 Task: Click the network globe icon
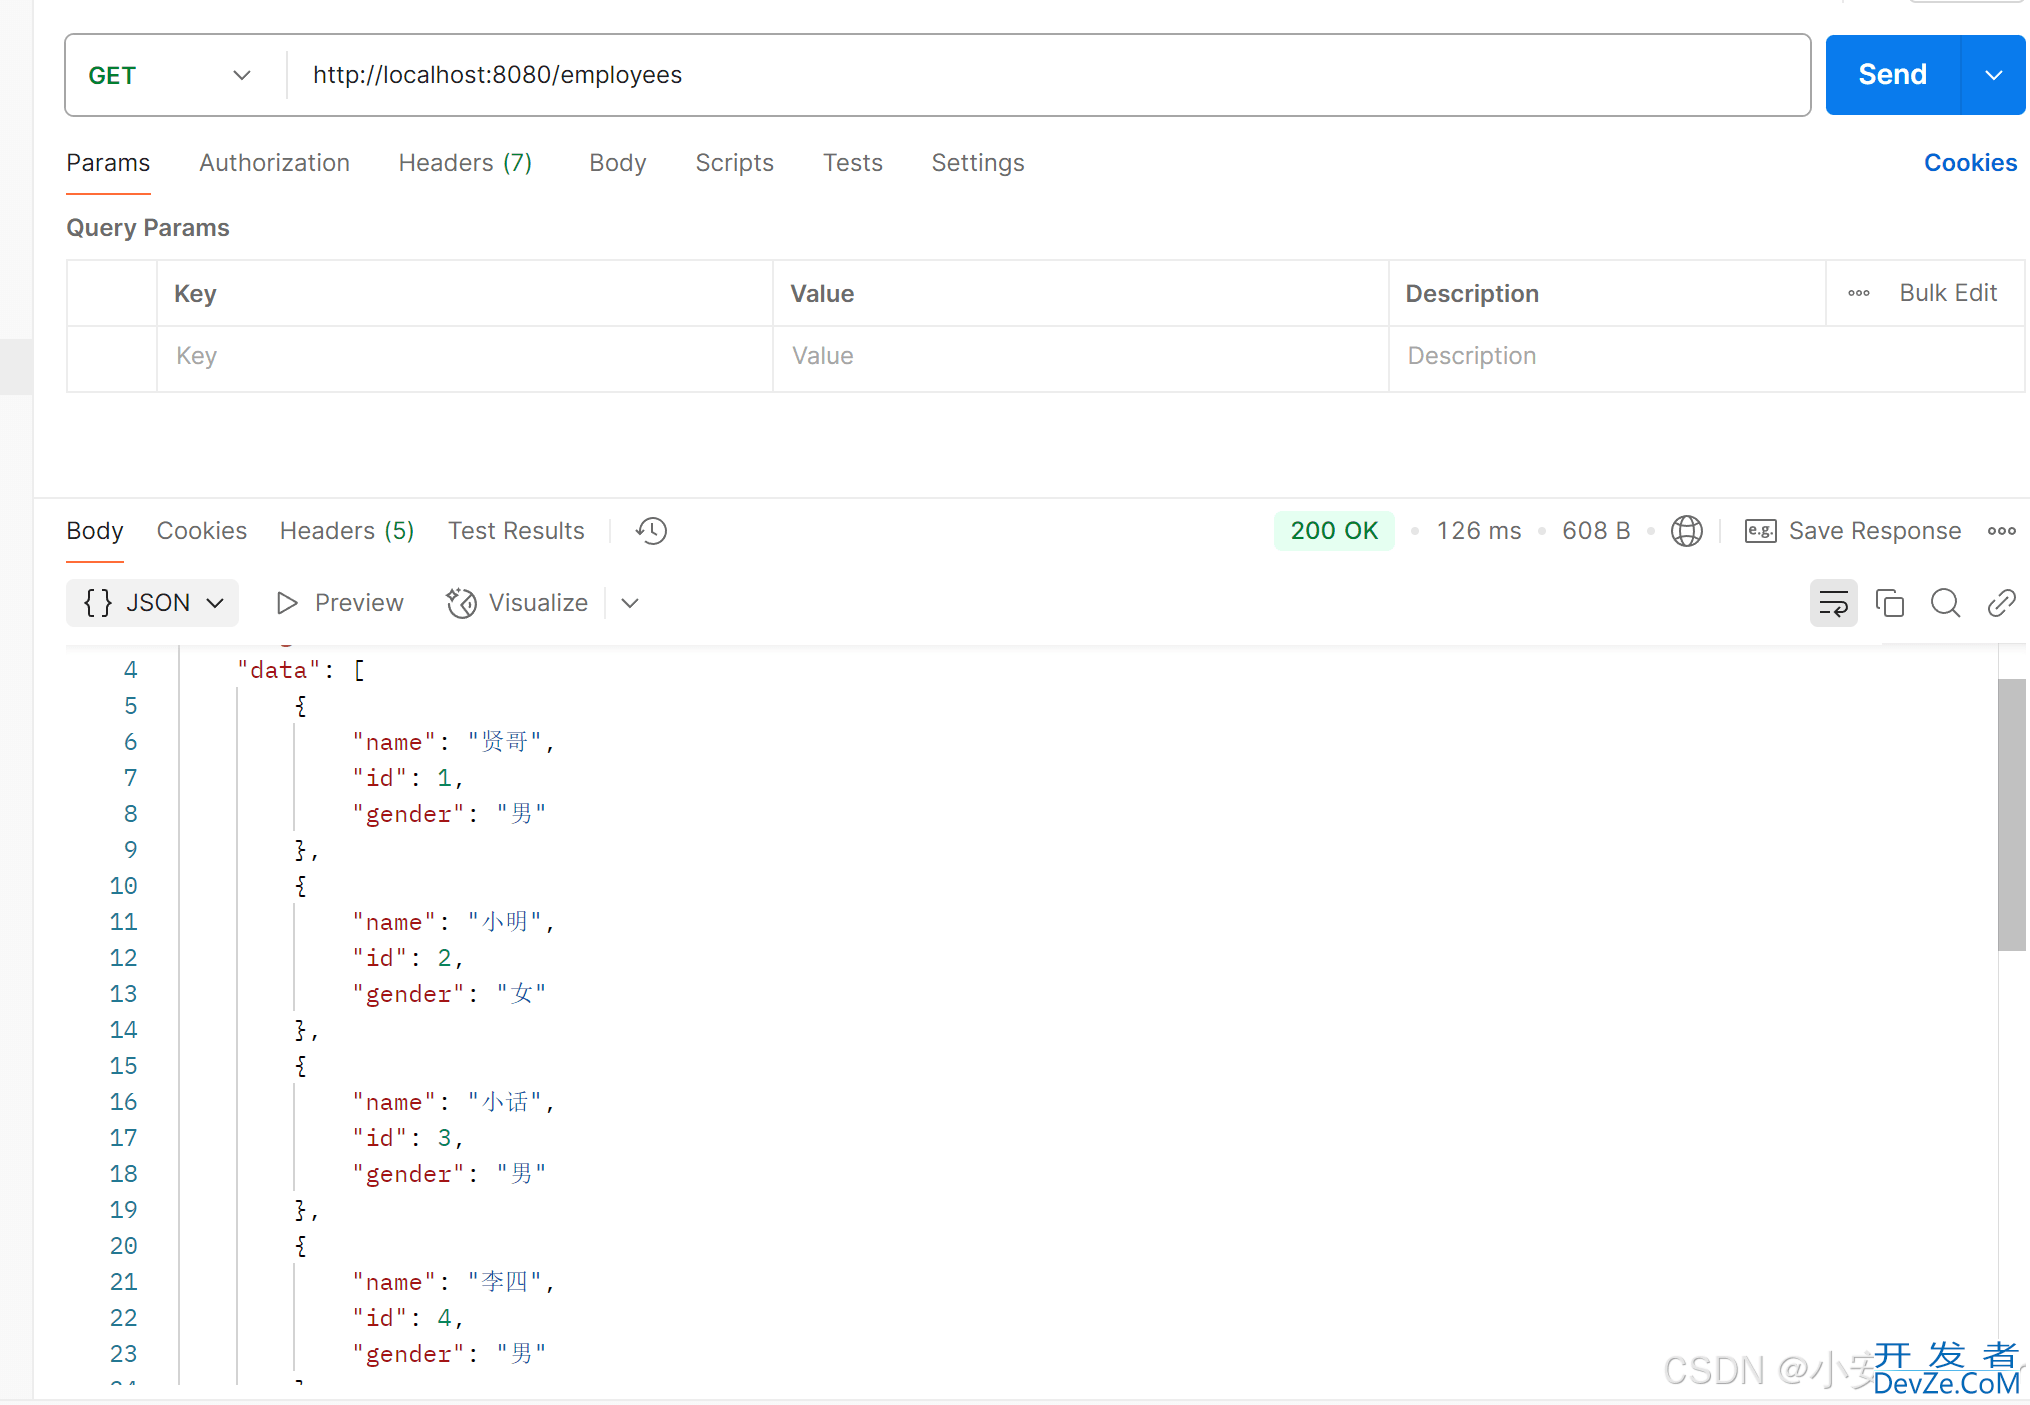point(1687,531)
